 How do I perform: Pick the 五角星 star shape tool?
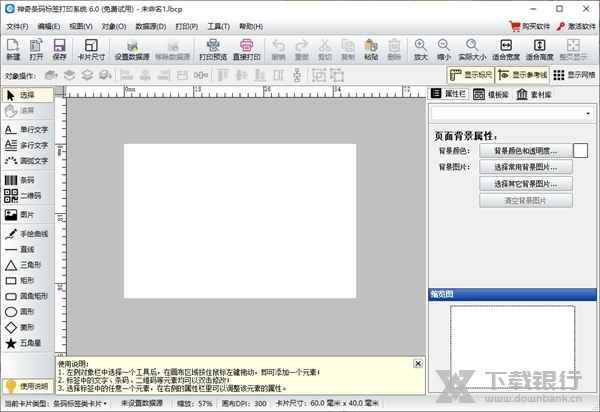tap(26, 343)
